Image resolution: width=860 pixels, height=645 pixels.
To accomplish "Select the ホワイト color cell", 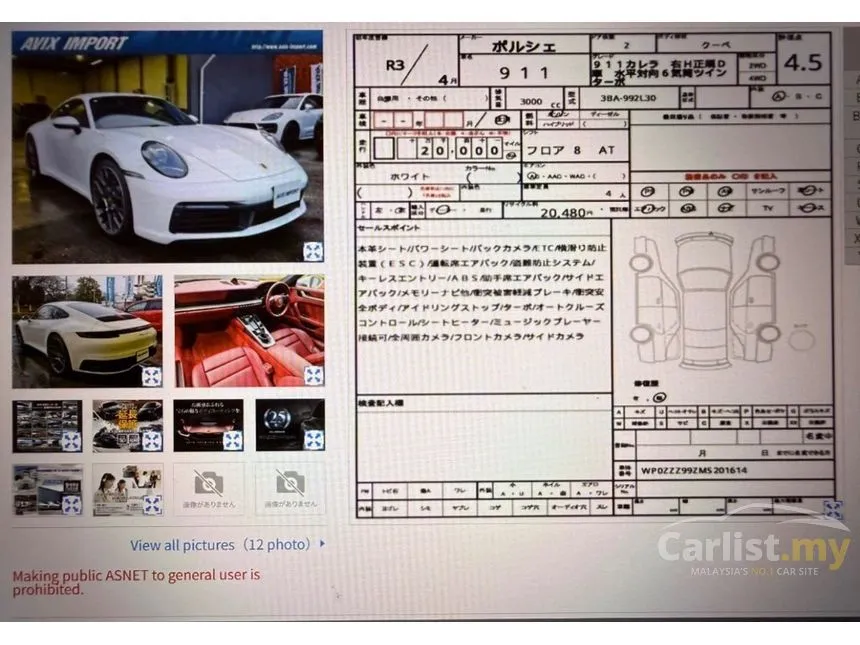I will pyautogui.click(x=410, y=177).
